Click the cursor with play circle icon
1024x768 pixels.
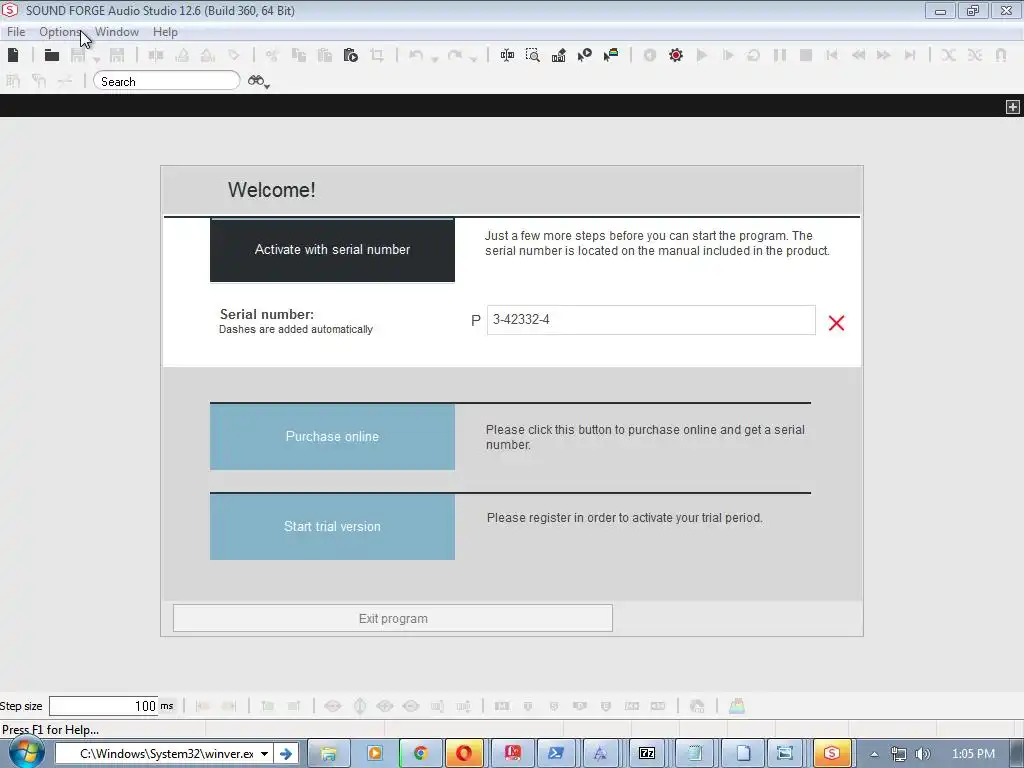coord(584,56)
